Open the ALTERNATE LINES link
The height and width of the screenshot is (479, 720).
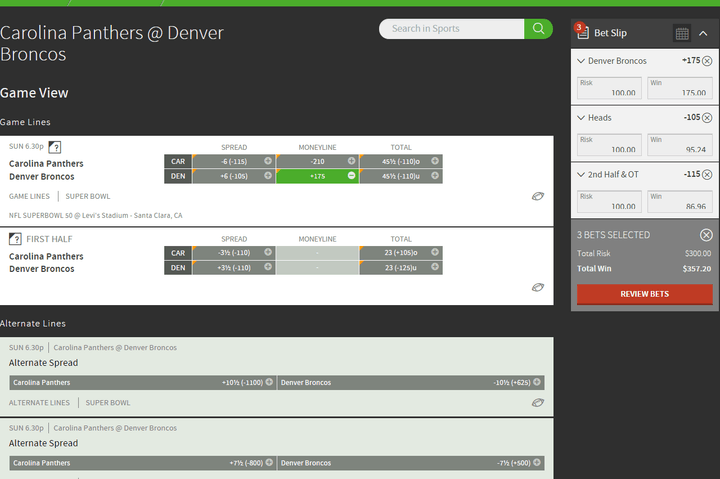pos(39,403)
